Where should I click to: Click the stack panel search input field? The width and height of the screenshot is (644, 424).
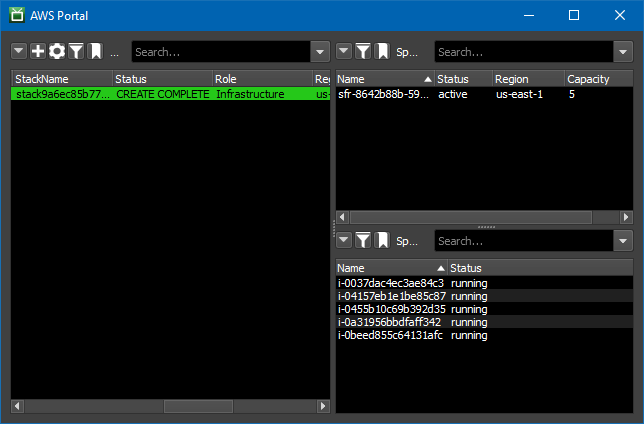[x=220, y=52]
